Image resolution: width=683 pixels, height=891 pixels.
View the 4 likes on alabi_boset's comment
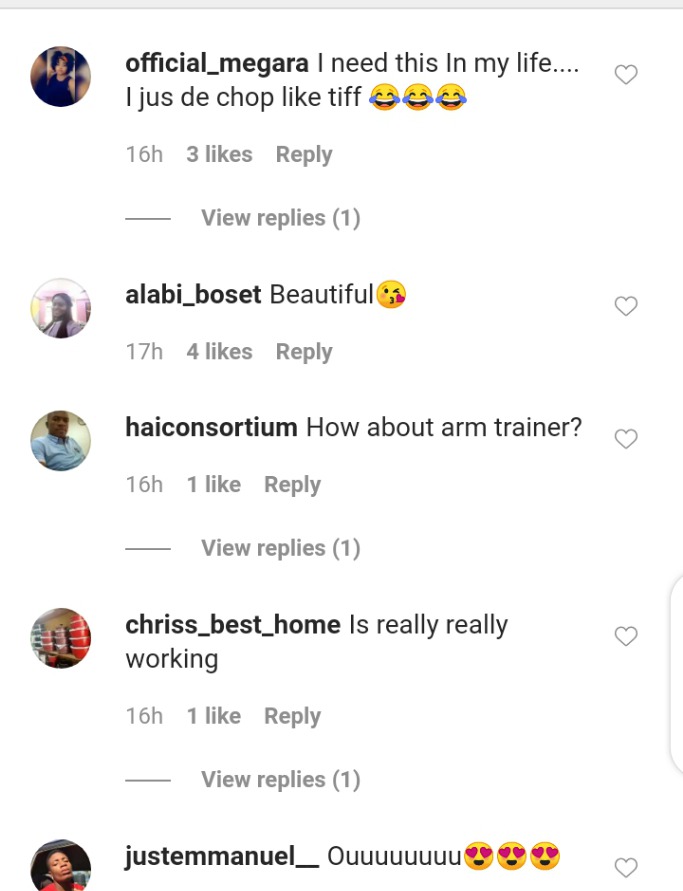click(219, 352)
